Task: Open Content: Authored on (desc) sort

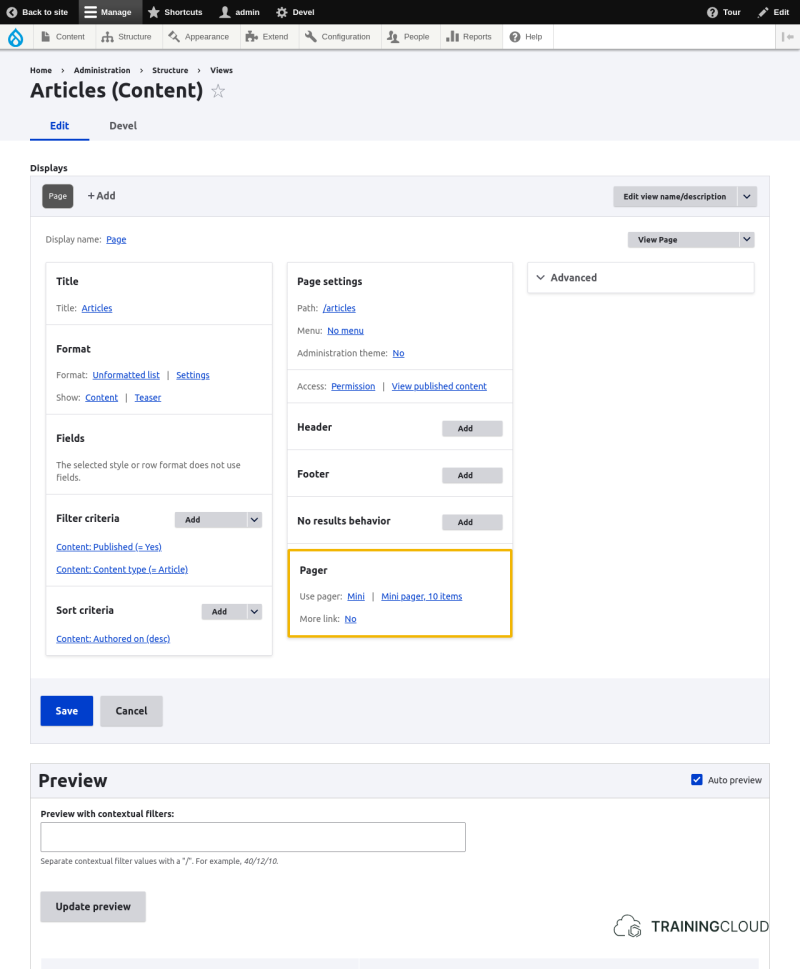Action: click(113, 639)
